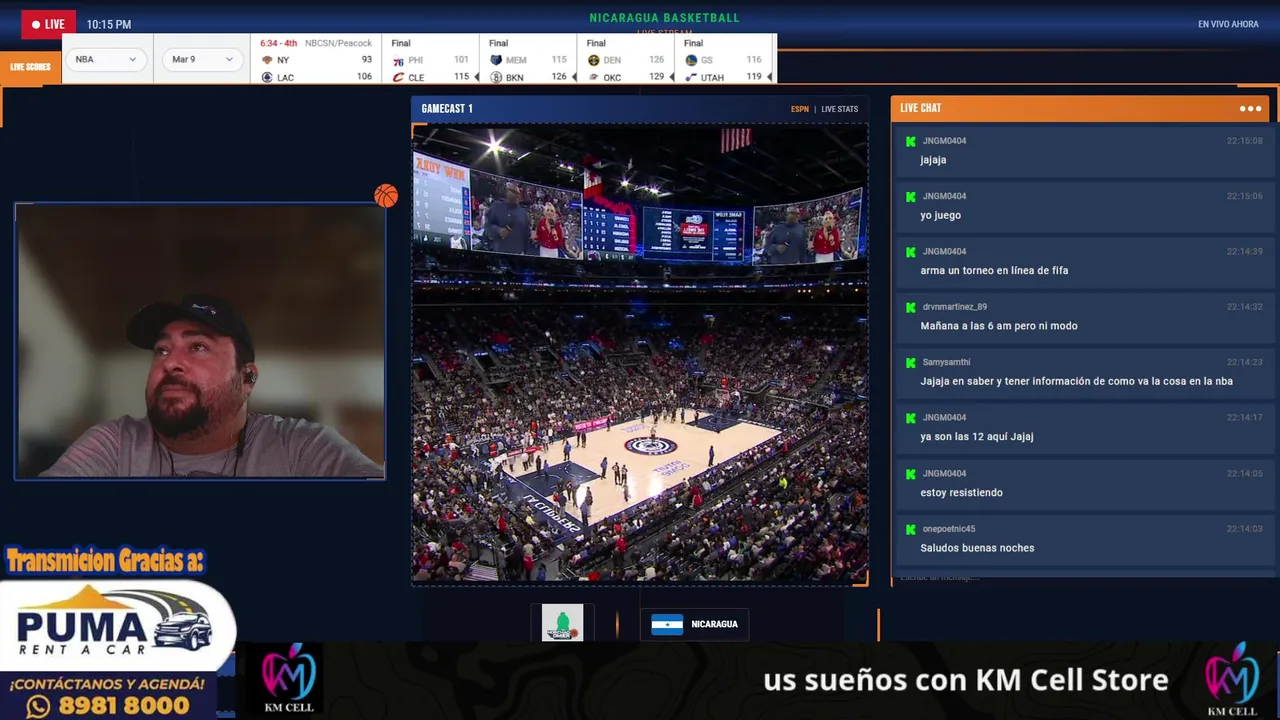The image size is (1280, 720).
Task: Open the NY vs LAC live game score
Action: click(x=315, y=60)
